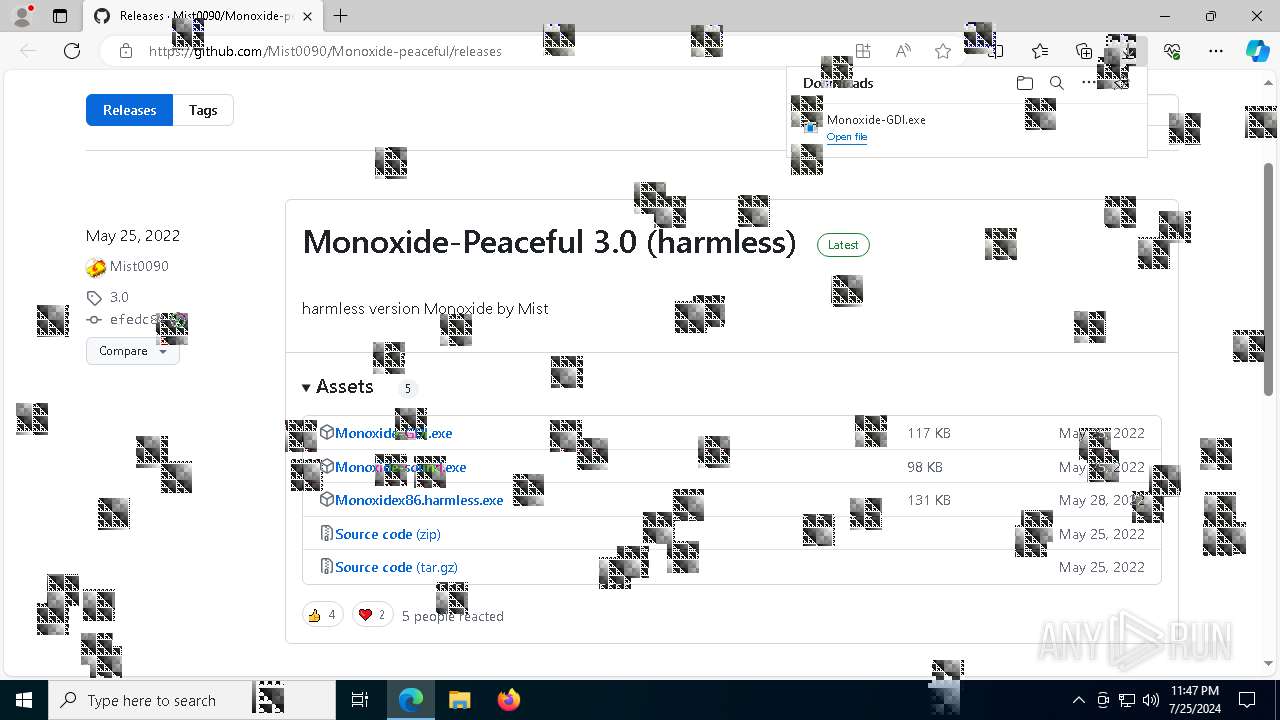Open Task View on the taskbar
The image size is (1280, 720).
360,700
